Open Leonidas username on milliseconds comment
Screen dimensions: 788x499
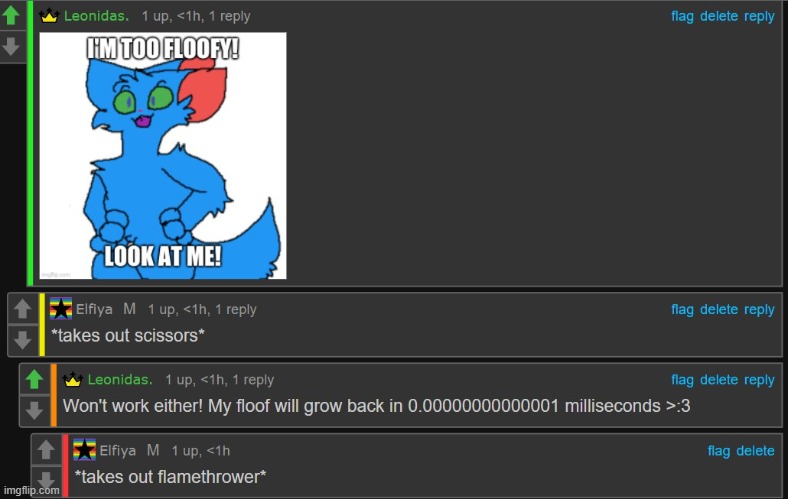coord(120,379)
